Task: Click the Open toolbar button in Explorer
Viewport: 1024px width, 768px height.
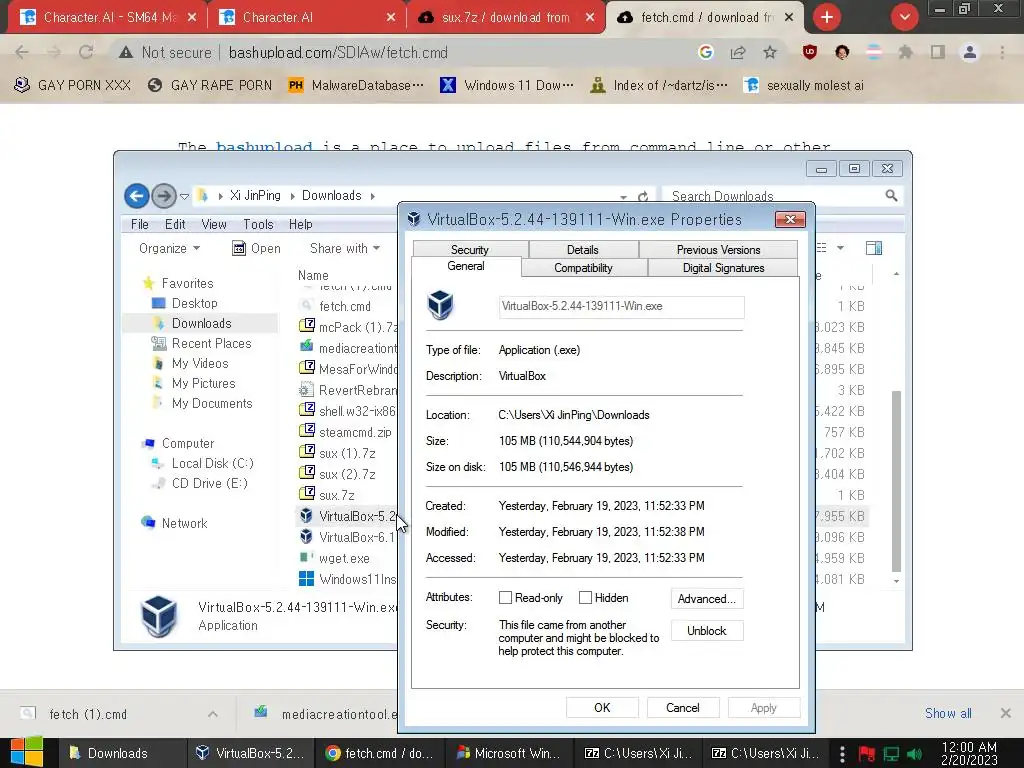Action: coord(257,248)
